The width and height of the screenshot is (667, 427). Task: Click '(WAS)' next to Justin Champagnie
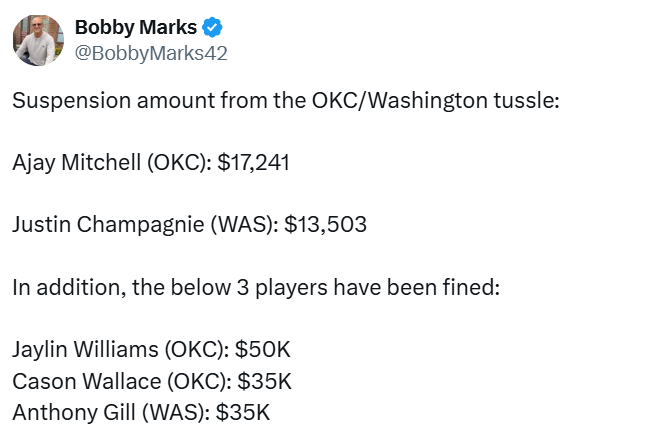pos(241,225)
